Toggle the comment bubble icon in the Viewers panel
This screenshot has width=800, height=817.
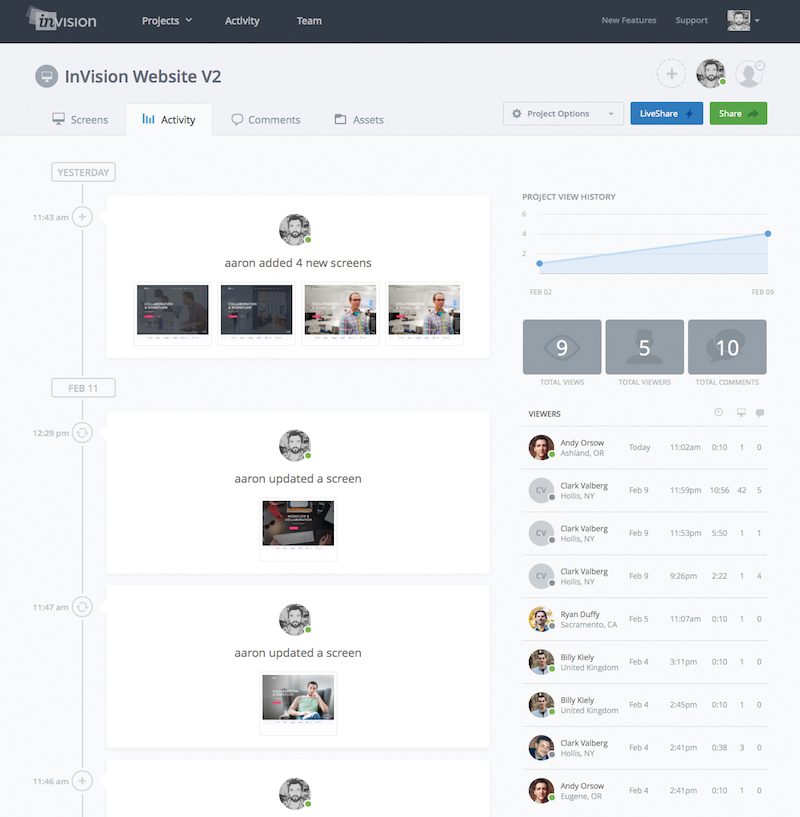pyautogui.click(x=760, y=412)
